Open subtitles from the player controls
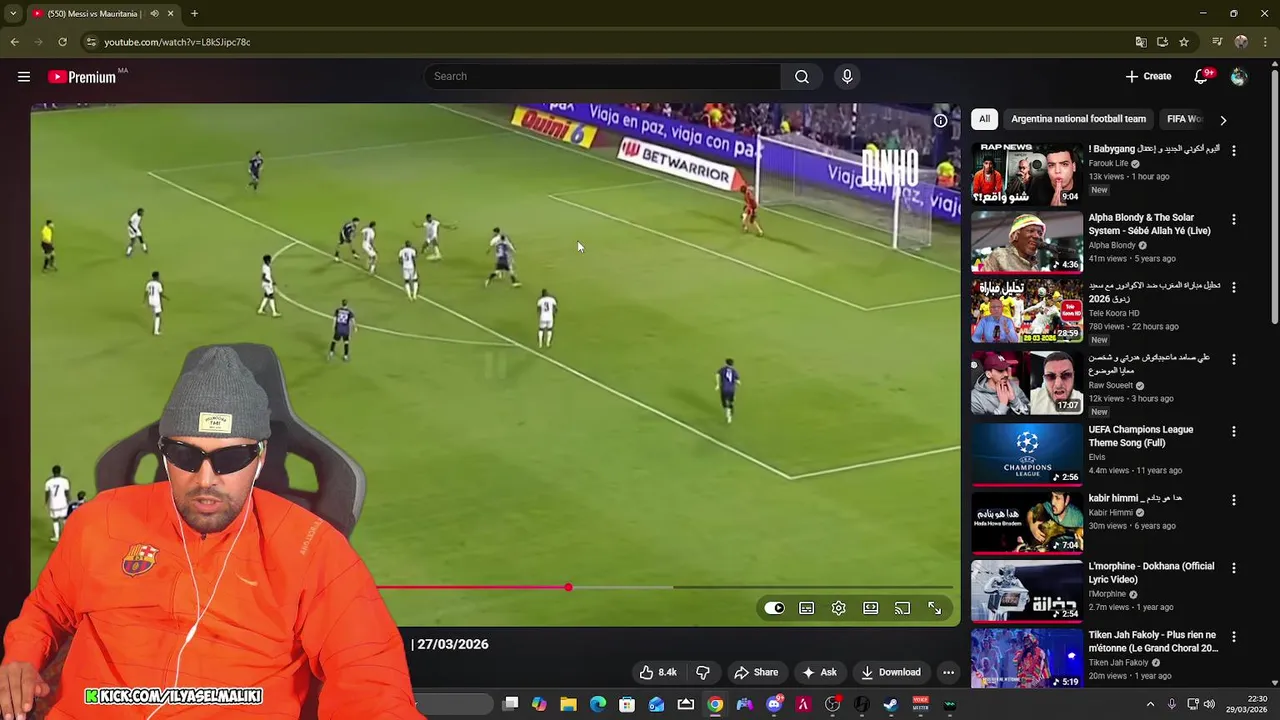Image resolution: width=1280 pixels, height=720 pixels. pyautogui.click(x=807, y=608)
